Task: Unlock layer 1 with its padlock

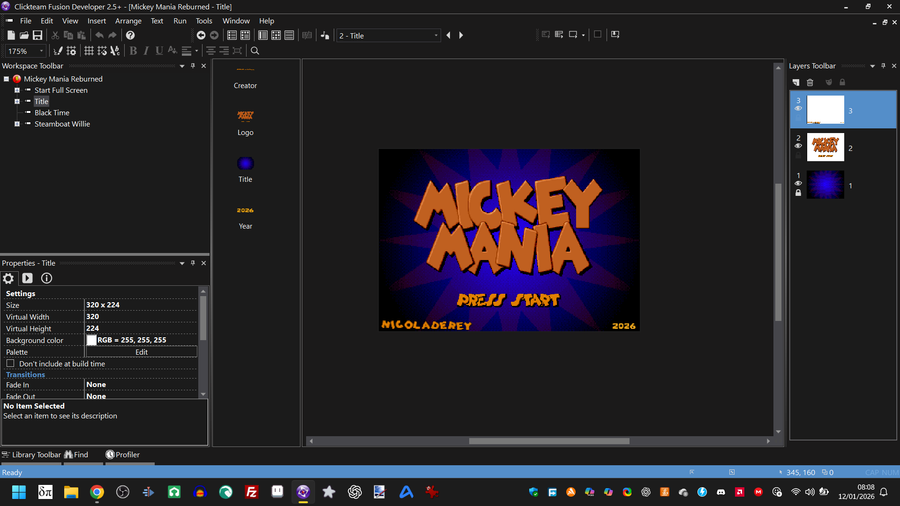Action: click(x=798, y=193)
